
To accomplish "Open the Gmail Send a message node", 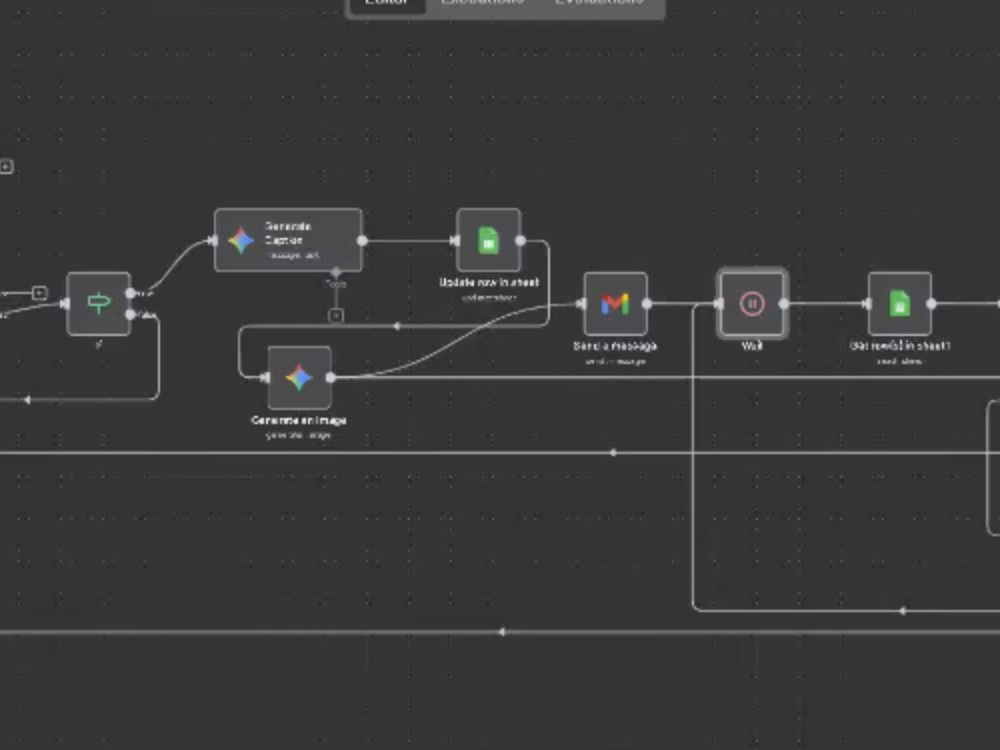I will 615,304.
